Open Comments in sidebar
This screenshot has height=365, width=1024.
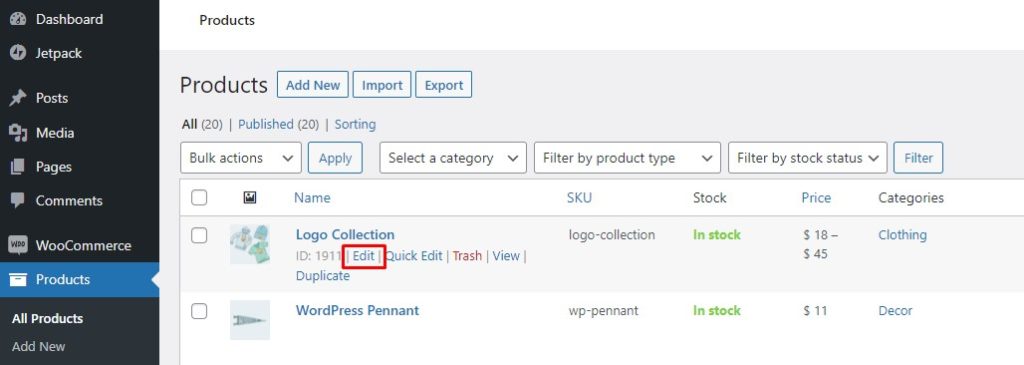(x=69, y=201)
